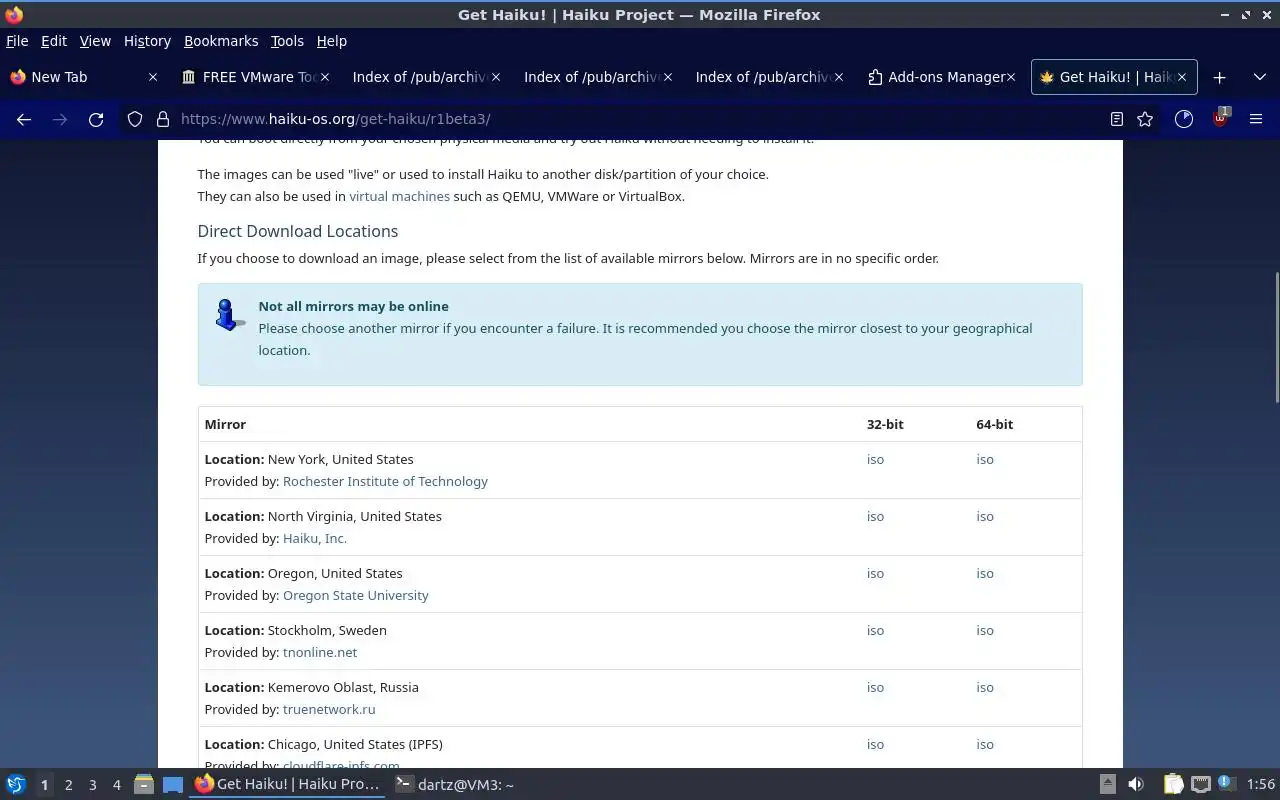Click the tracking protection shield icon

pos(135,119)
